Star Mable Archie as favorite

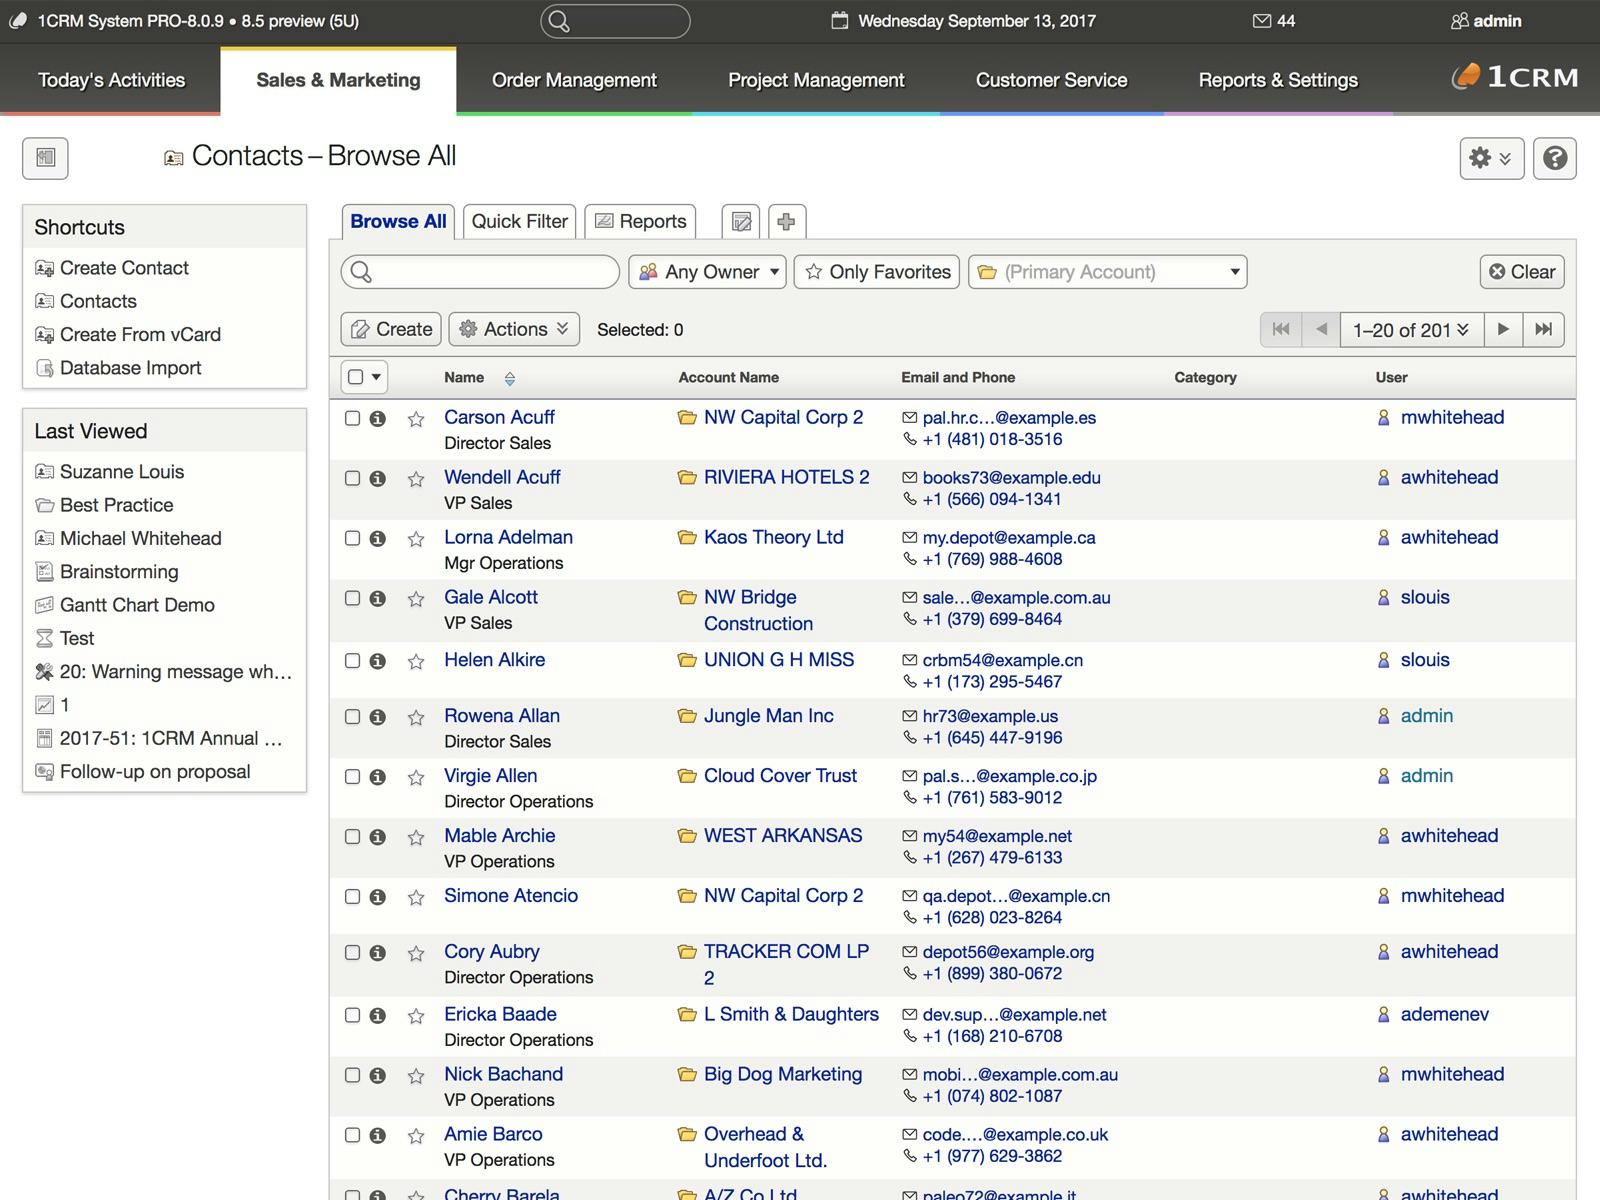(x=416, y=837)
